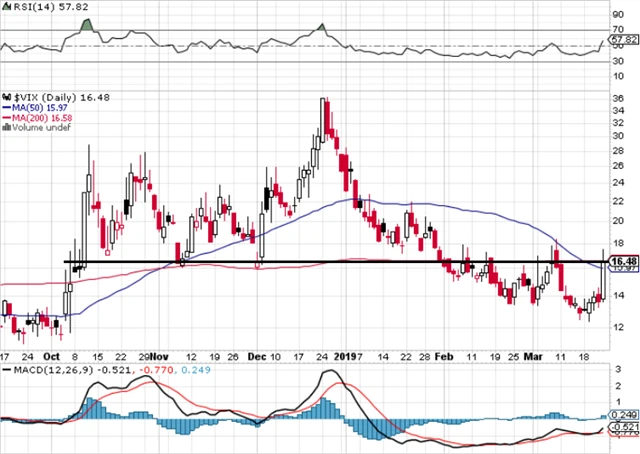This screenshot has height=454, width=640.
Task: Click the 2019 label on date axis
Action: [x=345, y=355]
